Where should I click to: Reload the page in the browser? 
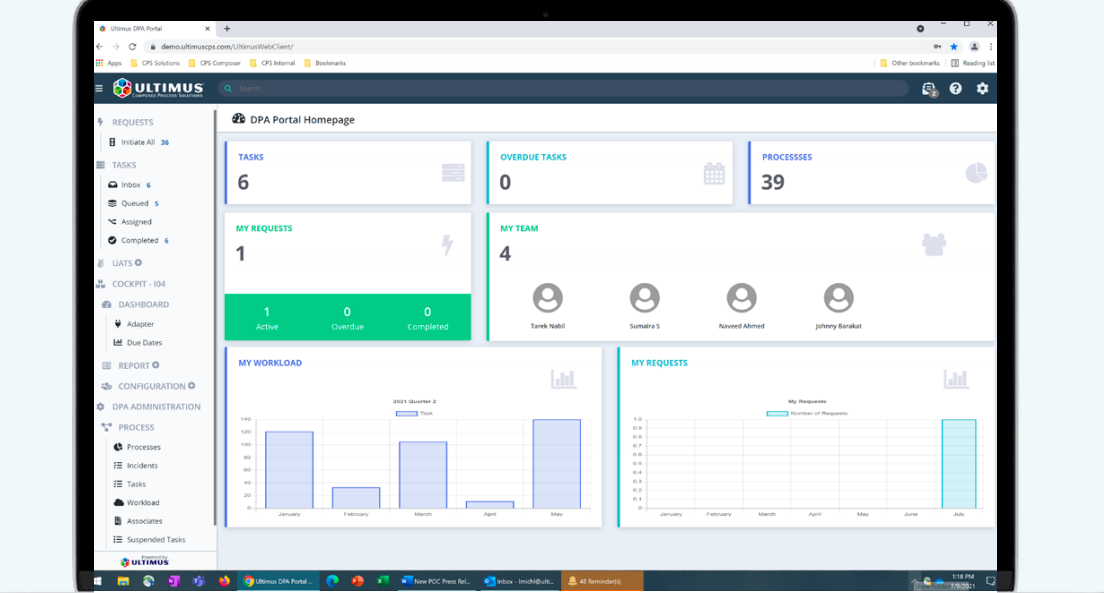coord(132,46)
